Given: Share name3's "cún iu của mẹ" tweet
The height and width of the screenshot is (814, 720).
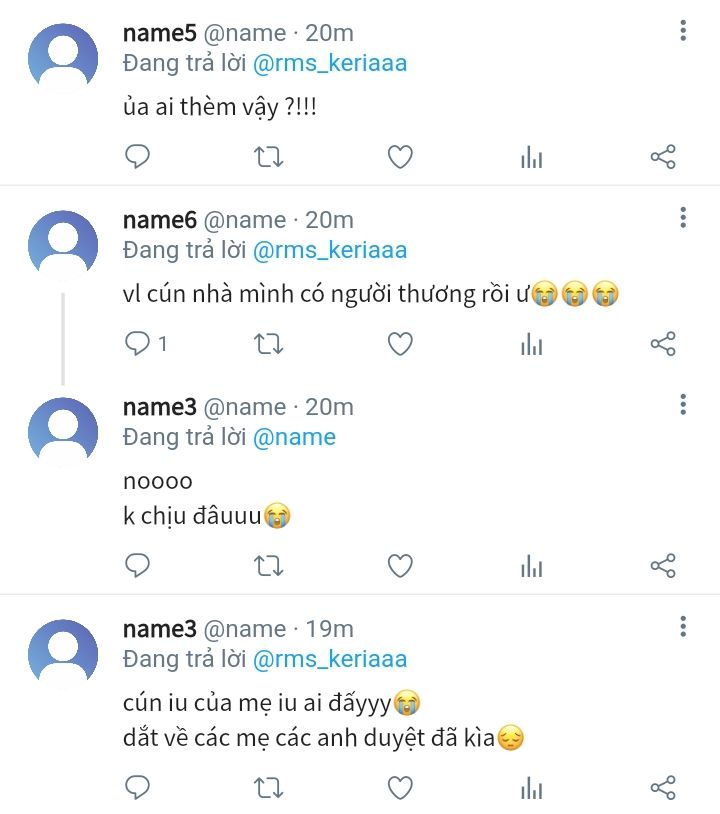Looking at the screenshot, I should point(663,788).
